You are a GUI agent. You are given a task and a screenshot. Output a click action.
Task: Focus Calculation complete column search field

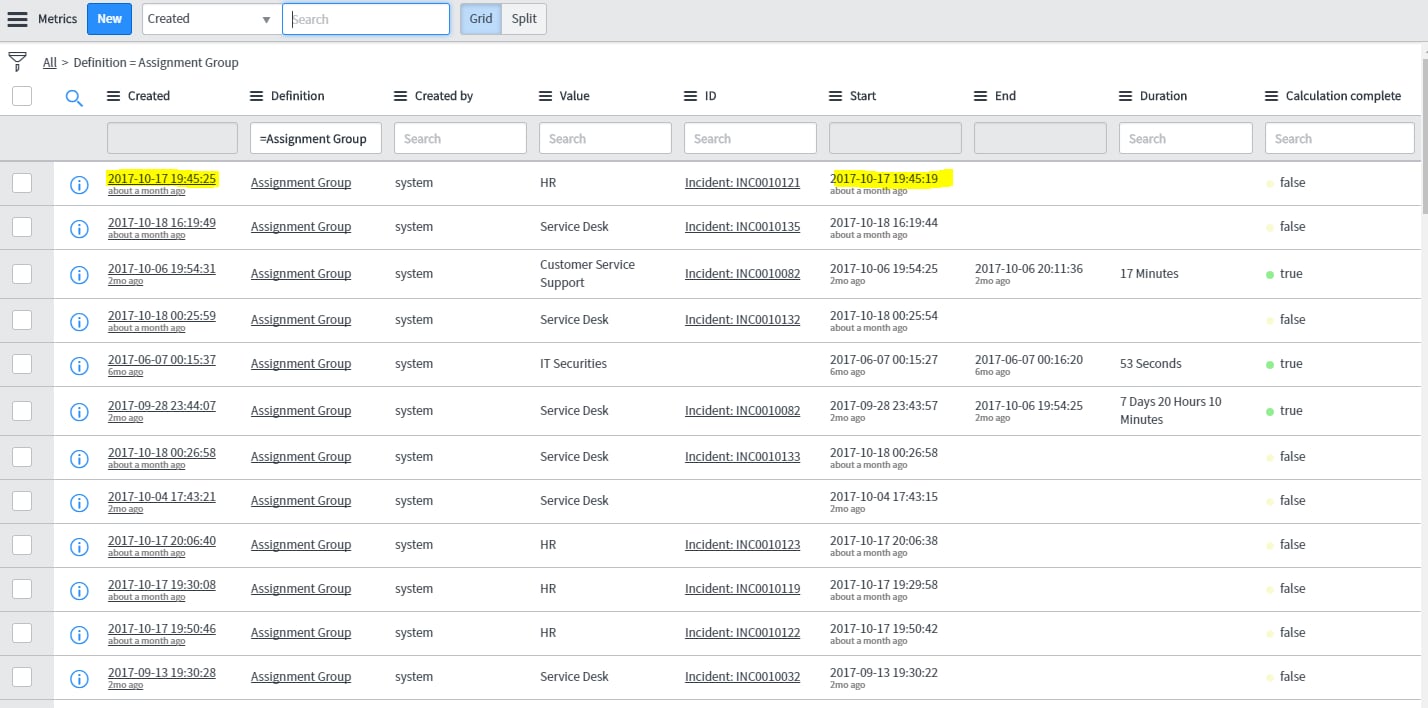tap(1339, 138)
